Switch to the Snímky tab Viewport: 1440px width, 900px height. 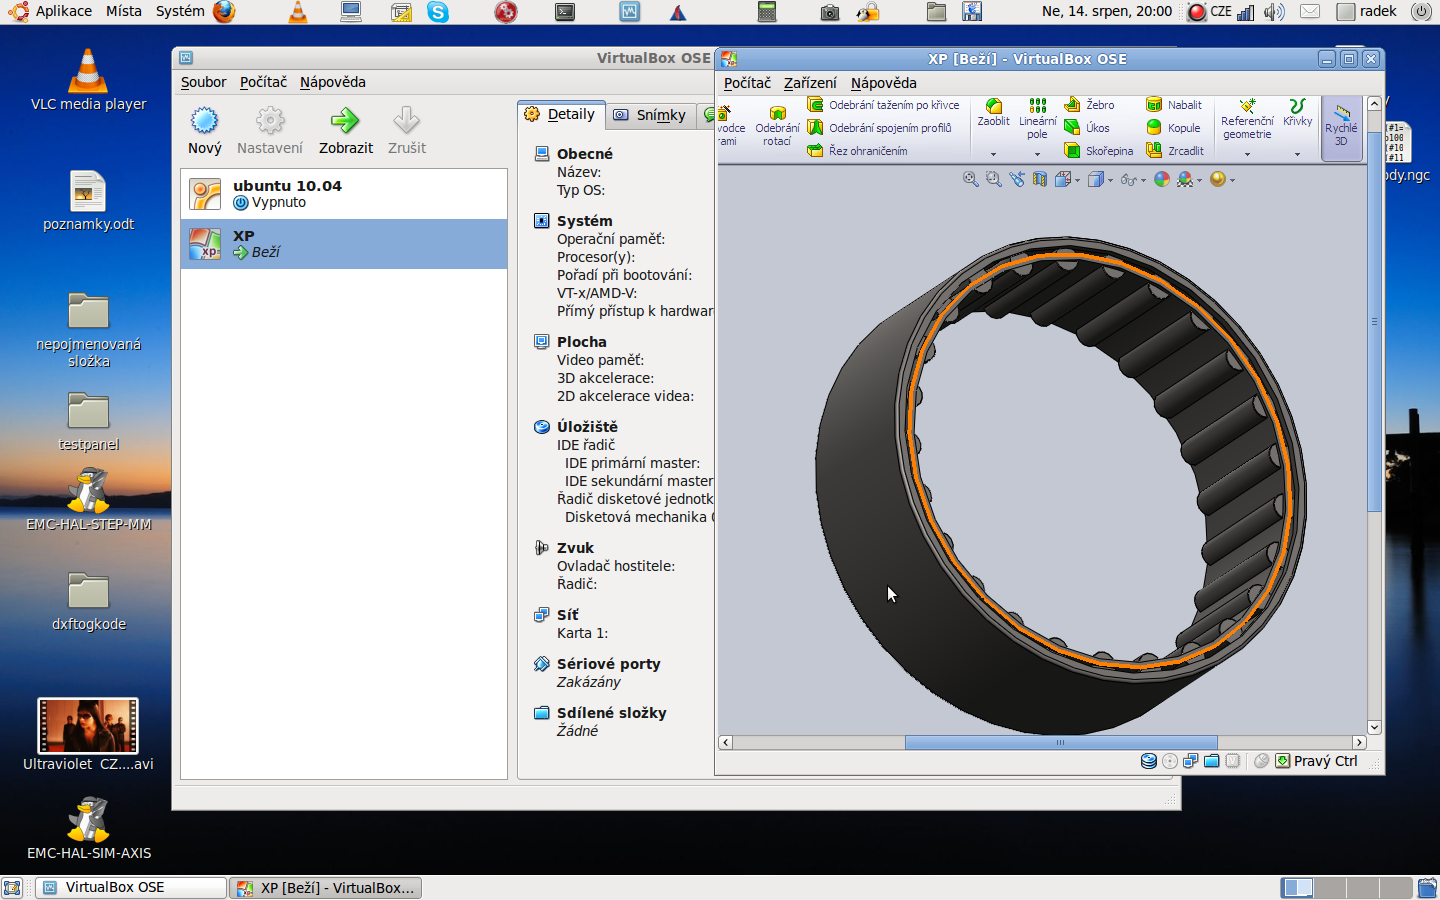(x=650, y=115)
